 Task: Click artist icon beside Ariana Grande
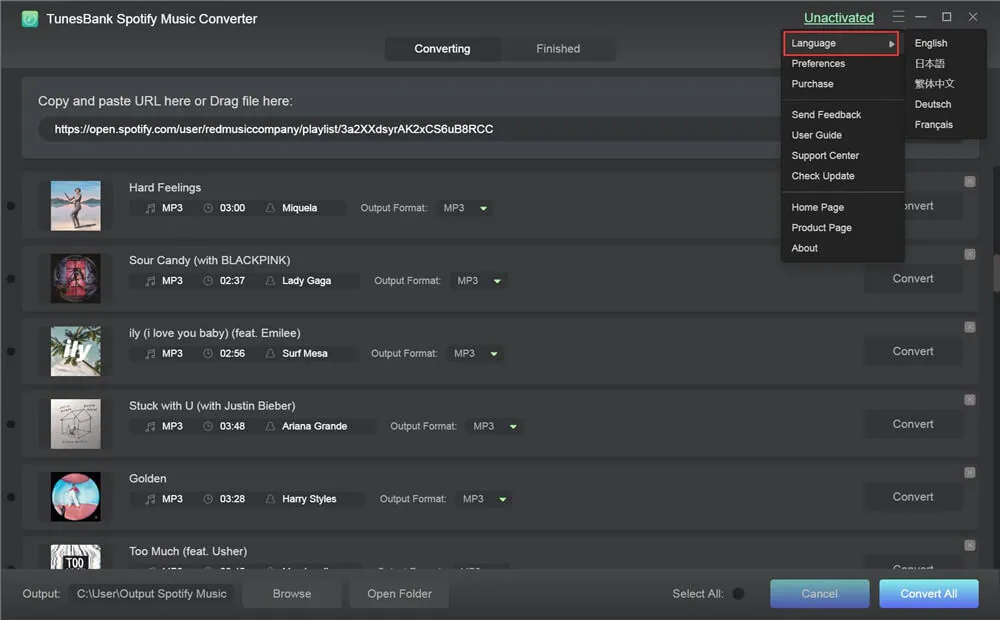pyautogui.click(x=270, y=426)
